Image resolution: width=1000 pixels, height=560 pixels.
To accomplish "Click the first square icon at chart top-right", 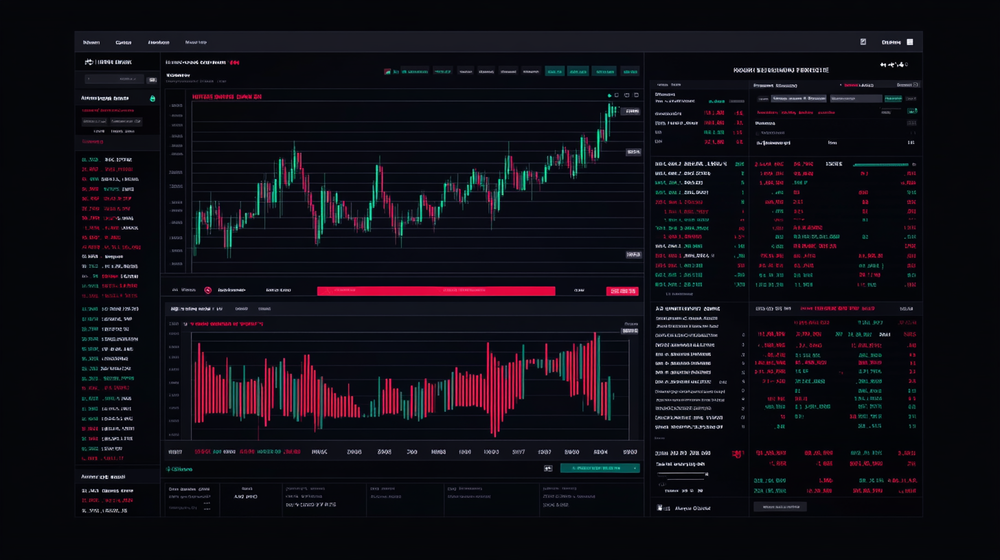I will (x=623, y=96).
